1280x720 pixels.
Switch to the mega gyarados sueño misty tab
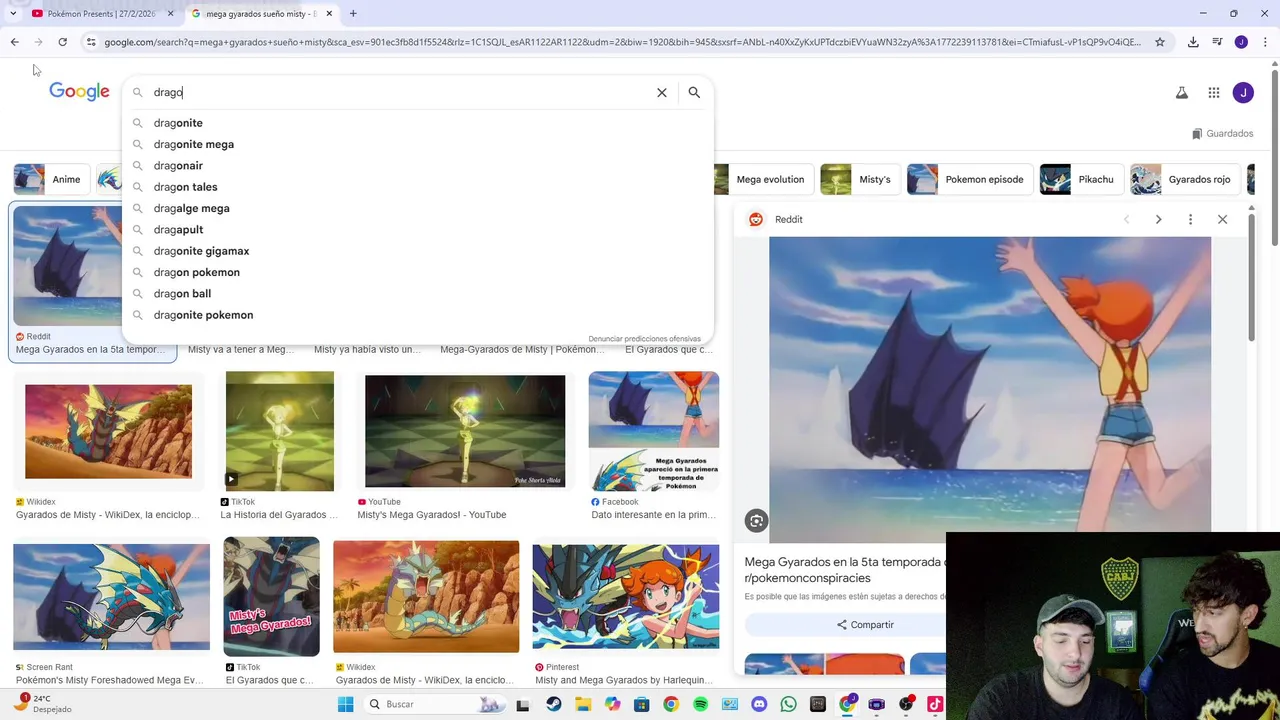(x=260, y=14)
